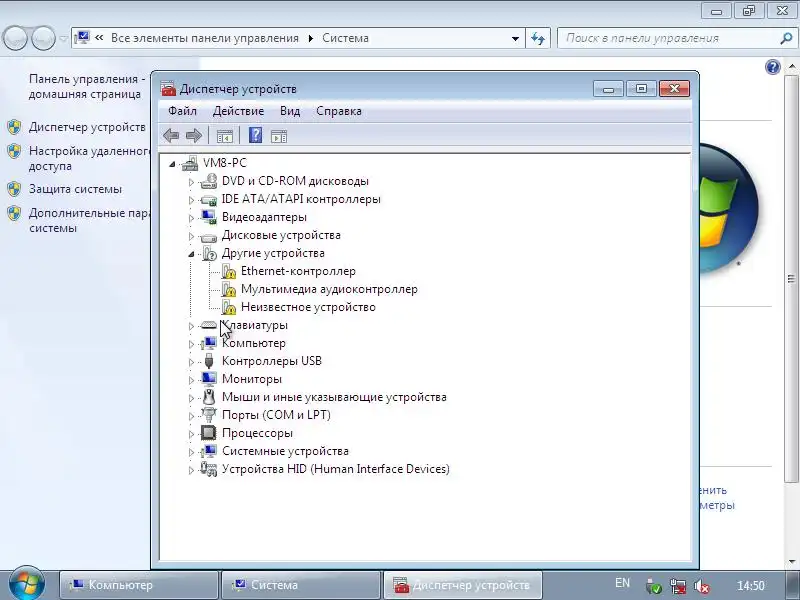The image size is (800, 600).
Task: Collapse the VM8-PC root node
Action: coord(172,164)
